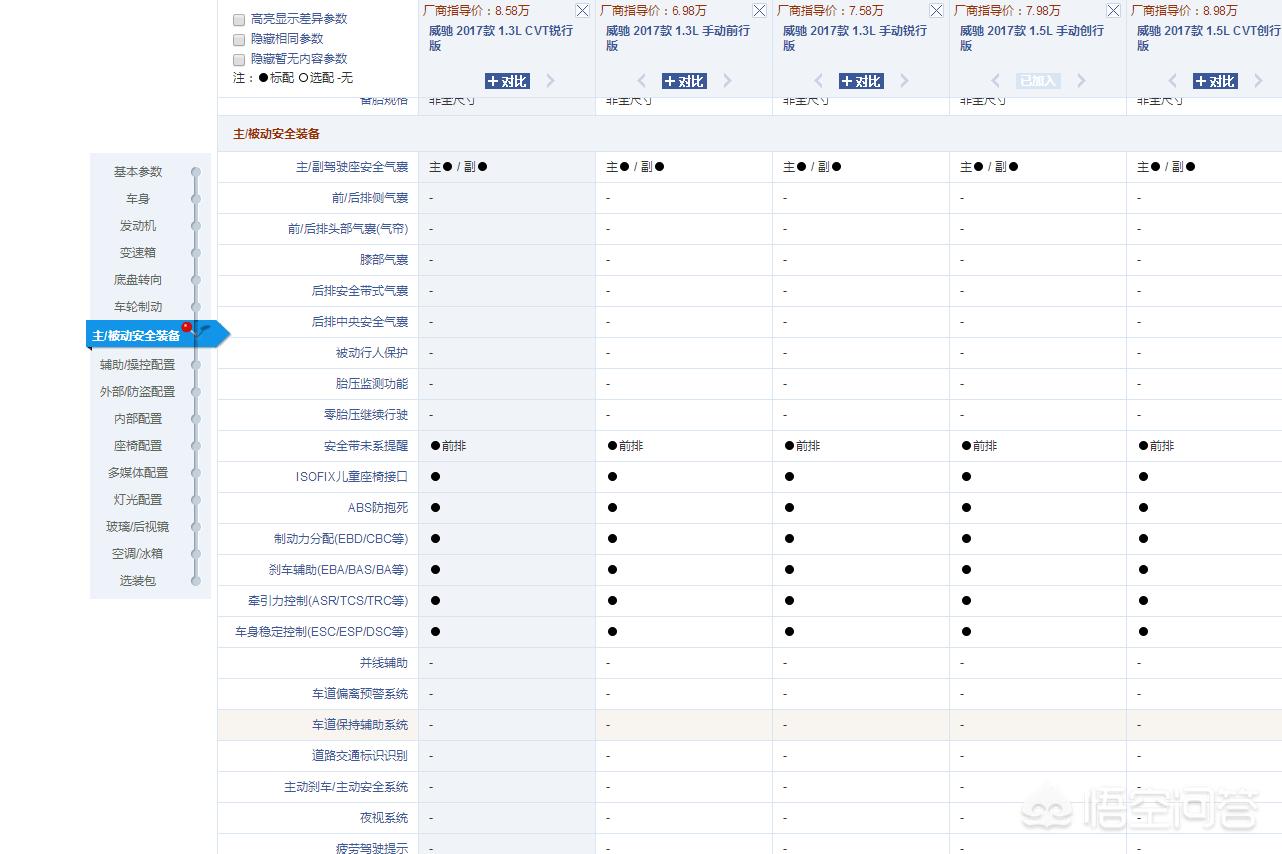Enable 高亮显示差异参数 checkbox
Screen dimensions: 1282x854
pyautogui.click(x=239, y=20)
